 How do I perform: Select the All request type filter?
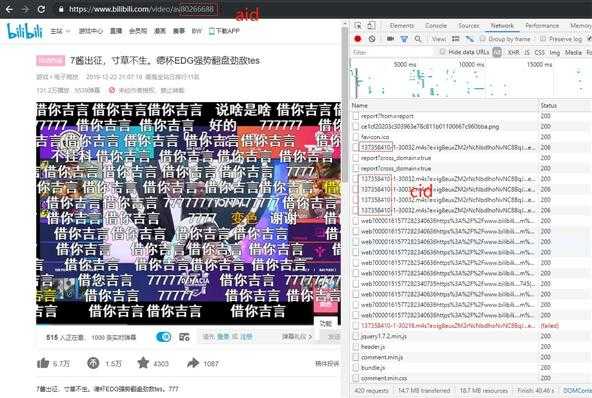tap(497, 52)
